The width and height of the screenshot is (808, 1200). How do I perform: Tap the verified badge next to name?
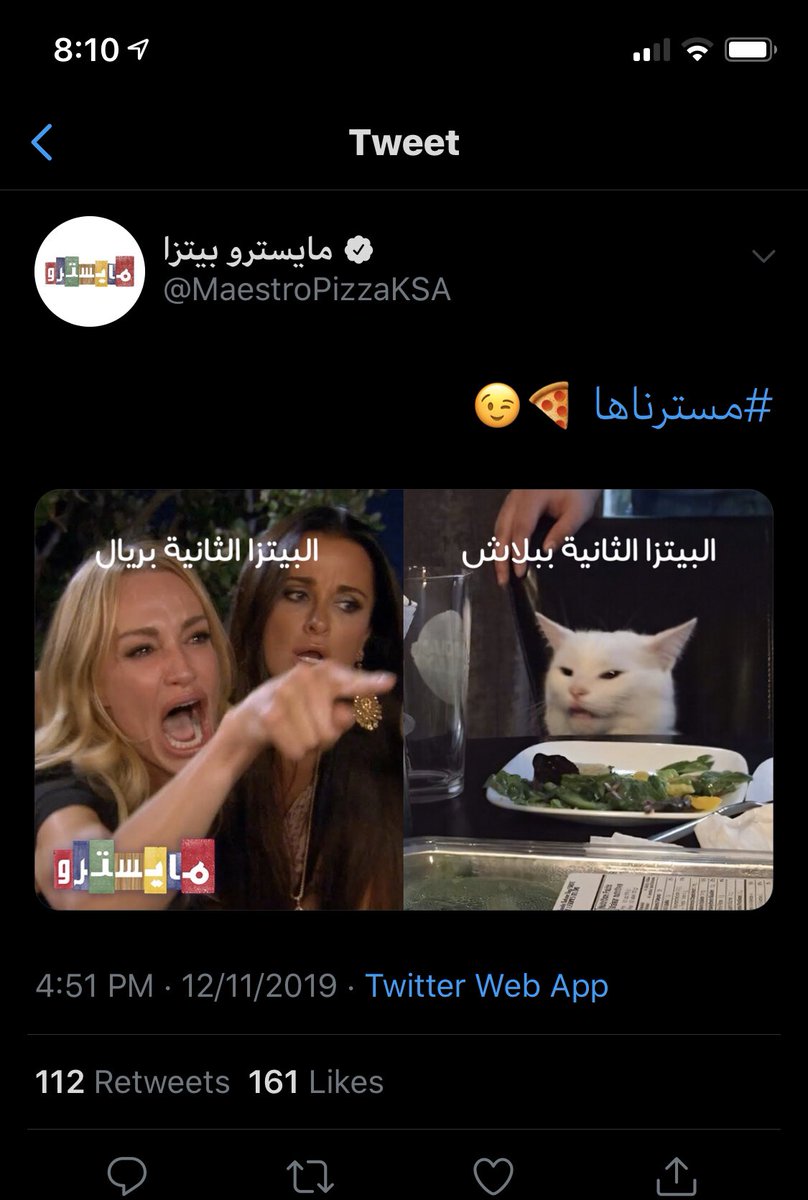click(359, 249)
